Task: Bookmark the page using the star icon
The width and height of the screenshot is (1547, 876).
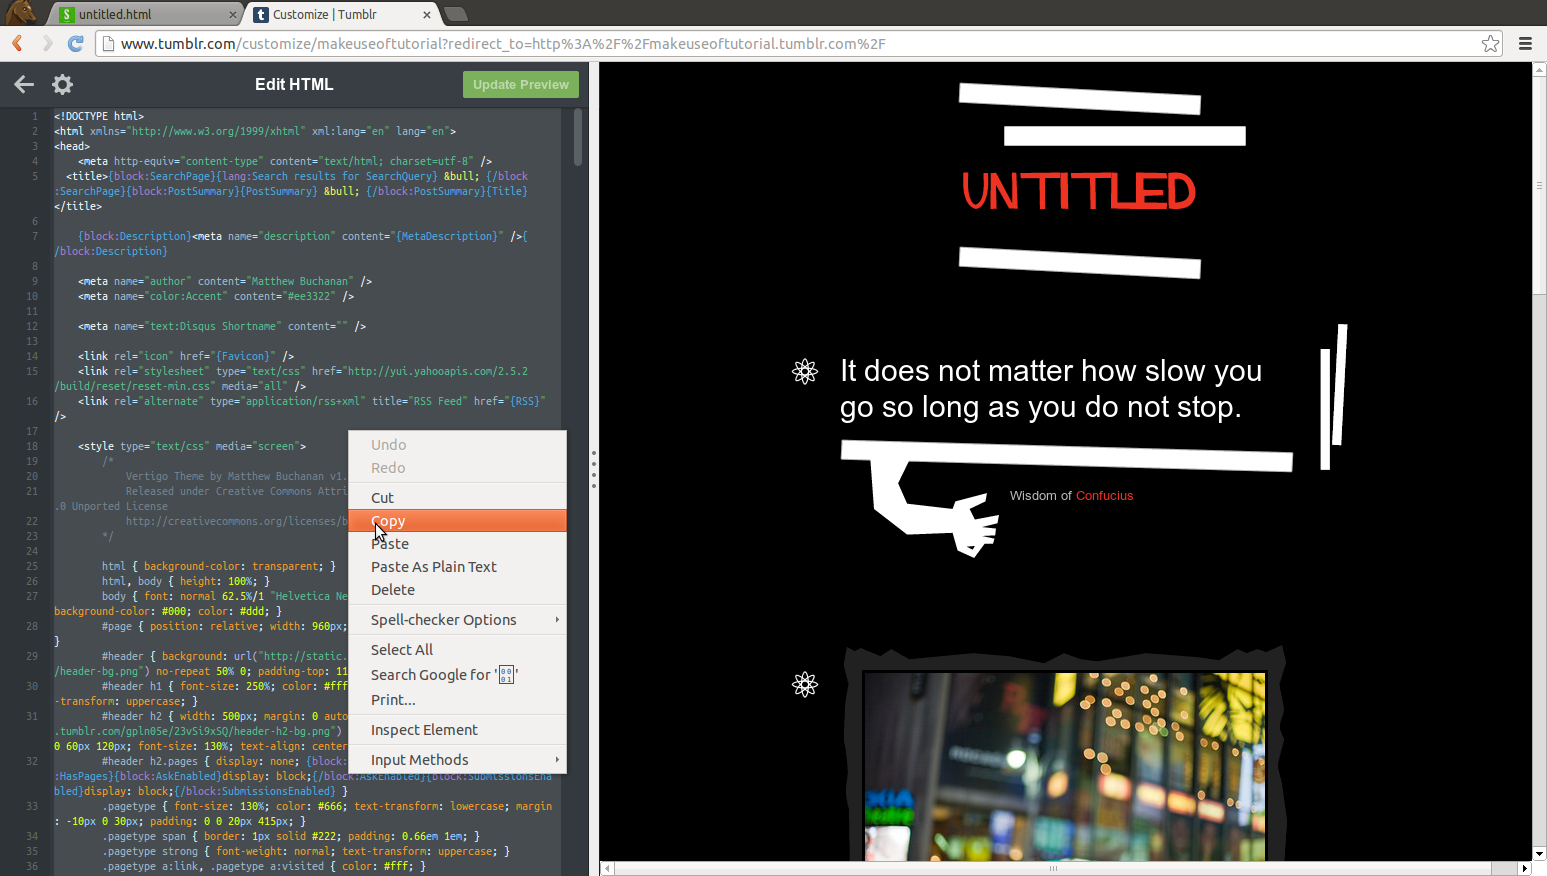Action: [1491, 43]
